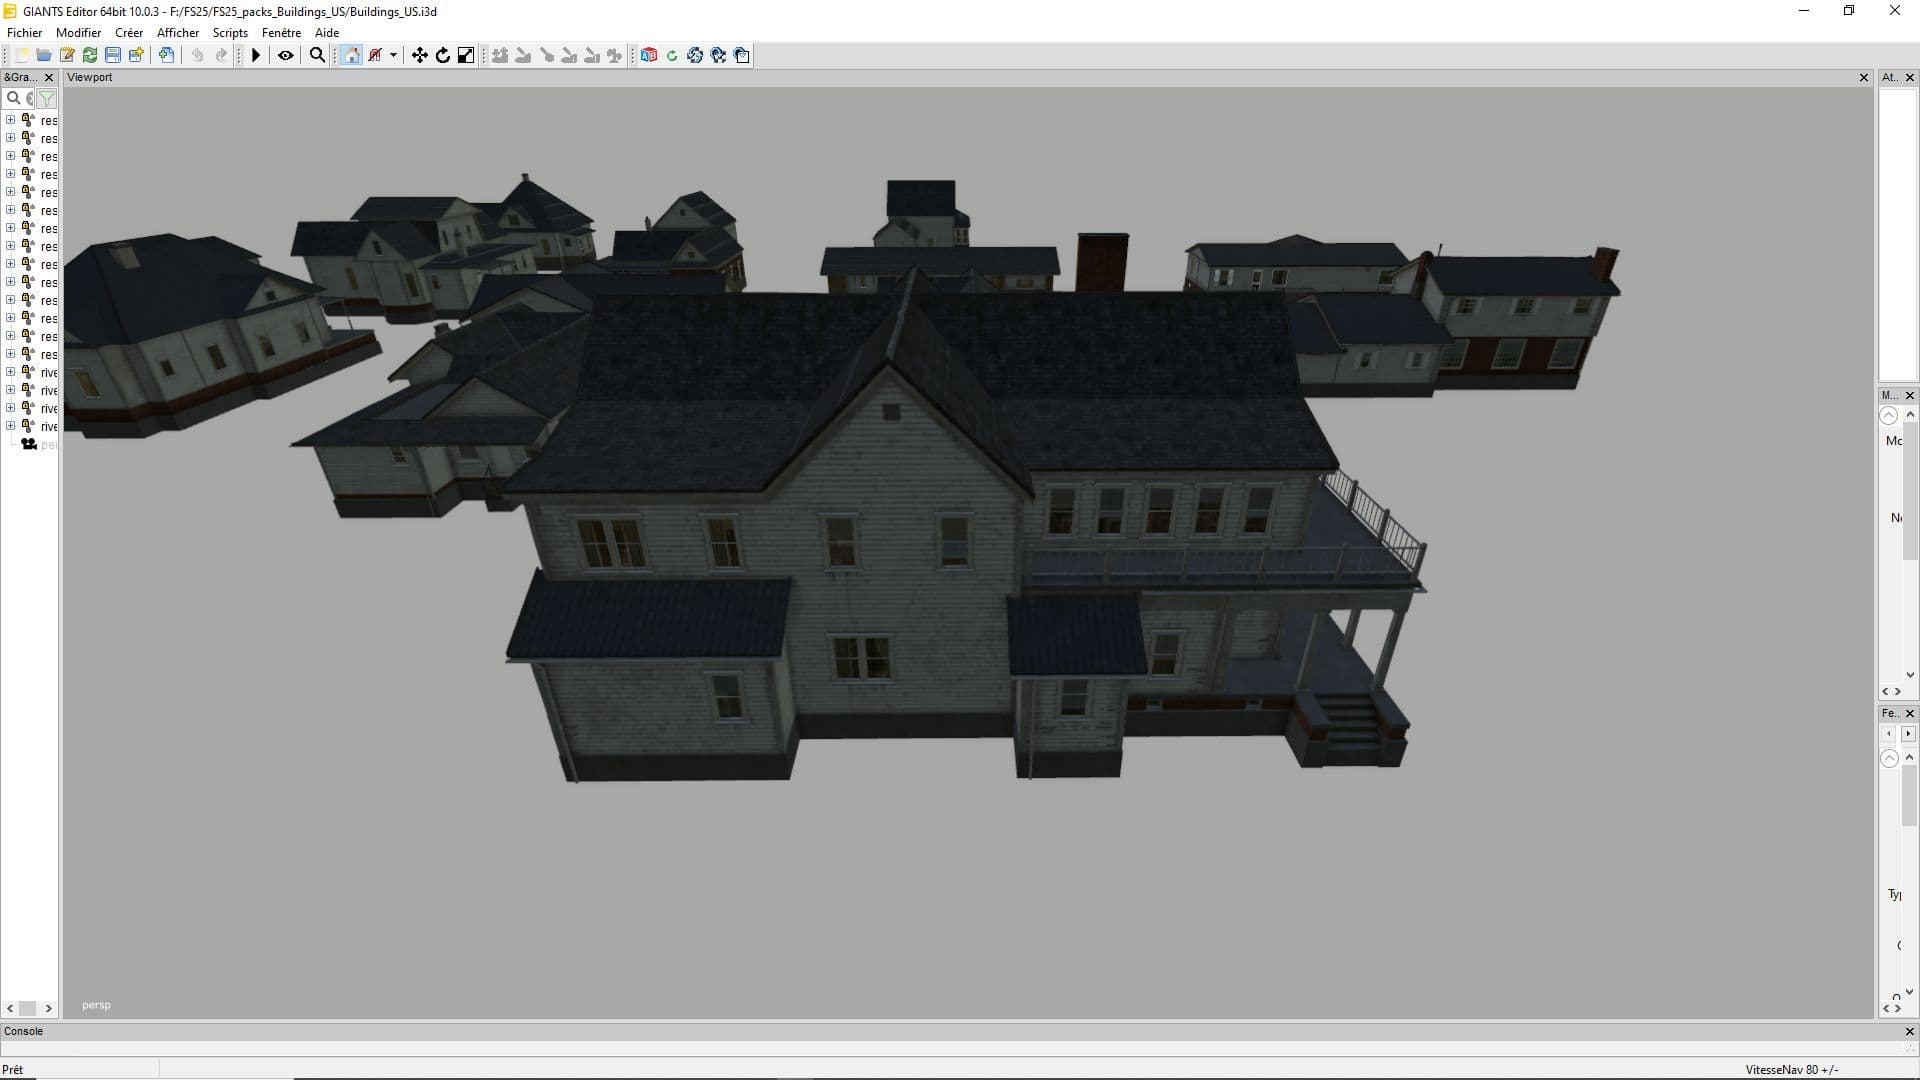Close the Console panel
The height and width of the screenshot is (1080, 1920).
point(1909,1031)
